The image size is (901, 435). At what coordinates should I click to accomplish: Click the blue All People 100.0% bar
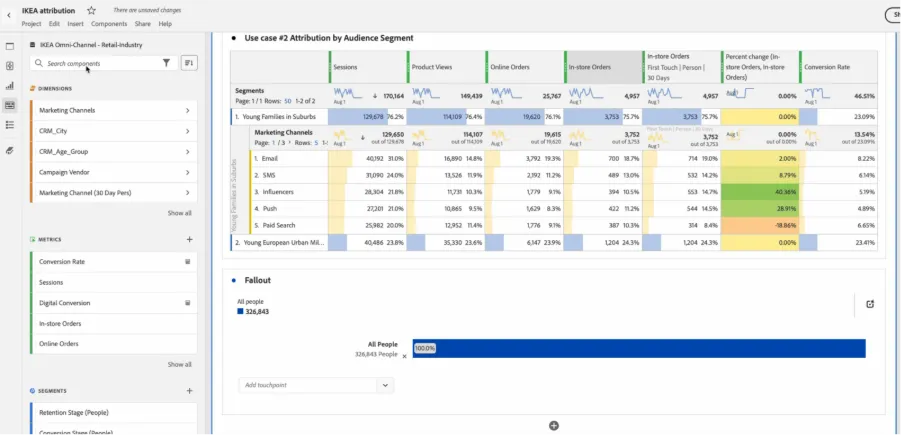tap(639, 348)
